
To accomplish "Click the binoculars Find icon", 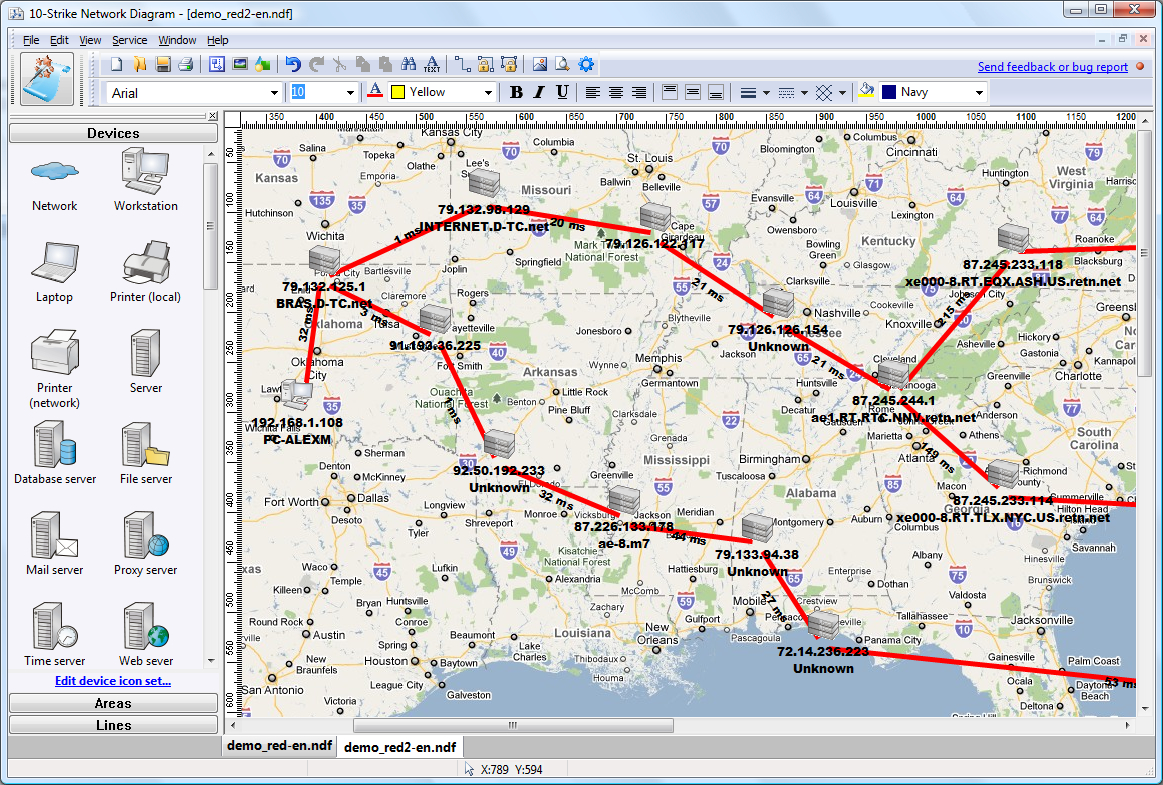I will [408, 65].
